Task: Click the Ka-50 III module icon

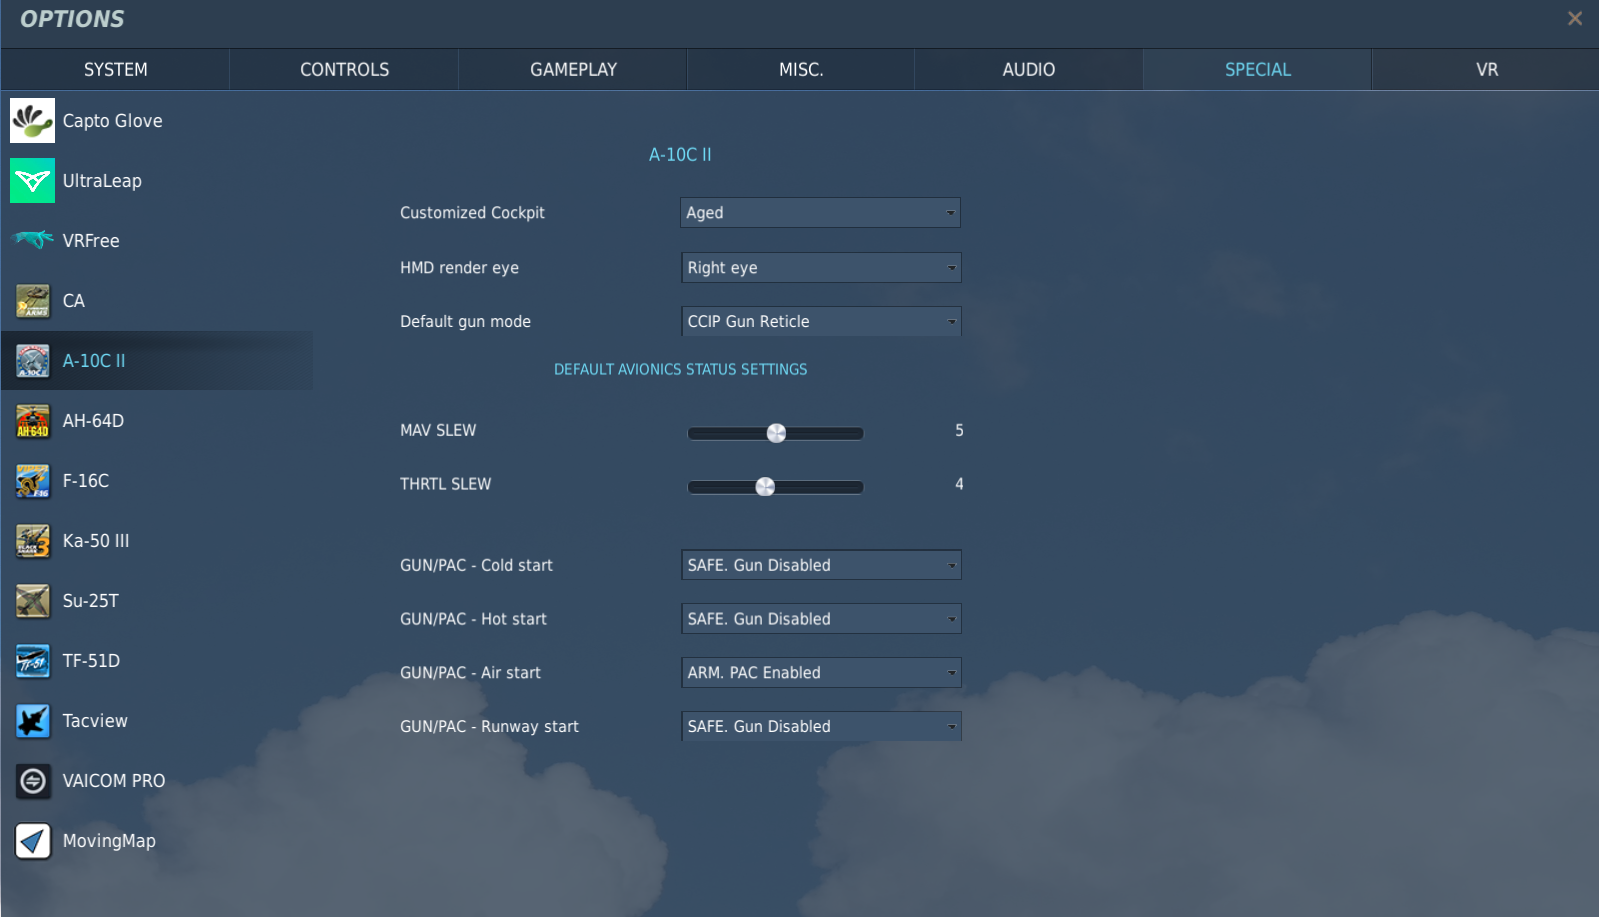Action: click(33, 541)
